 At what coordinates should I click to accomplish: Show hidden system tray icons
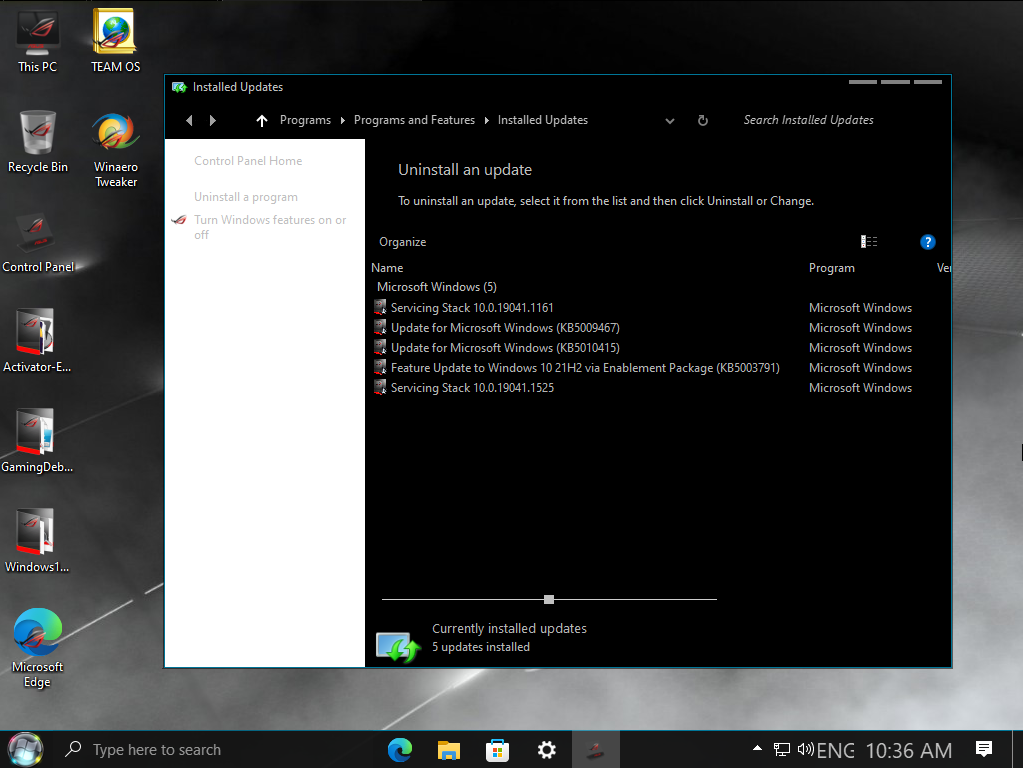pyautogui.click(x=757, y=748)
